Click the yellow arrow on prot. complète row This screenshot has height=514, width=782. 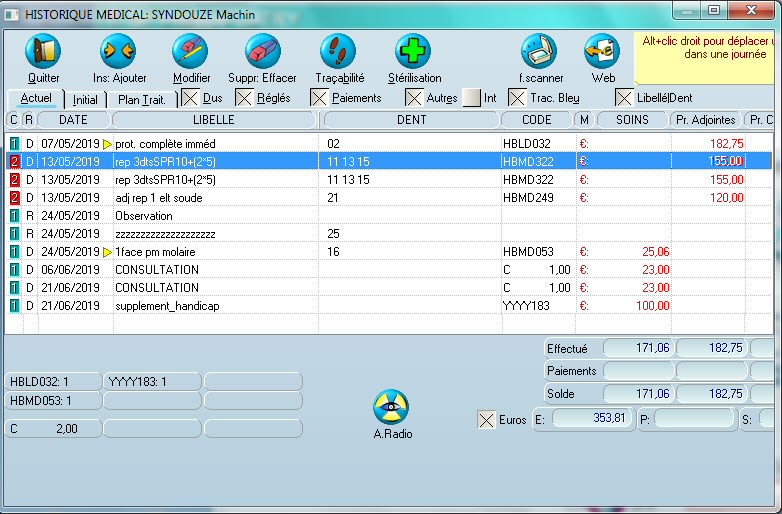click(x=107, y=144)
